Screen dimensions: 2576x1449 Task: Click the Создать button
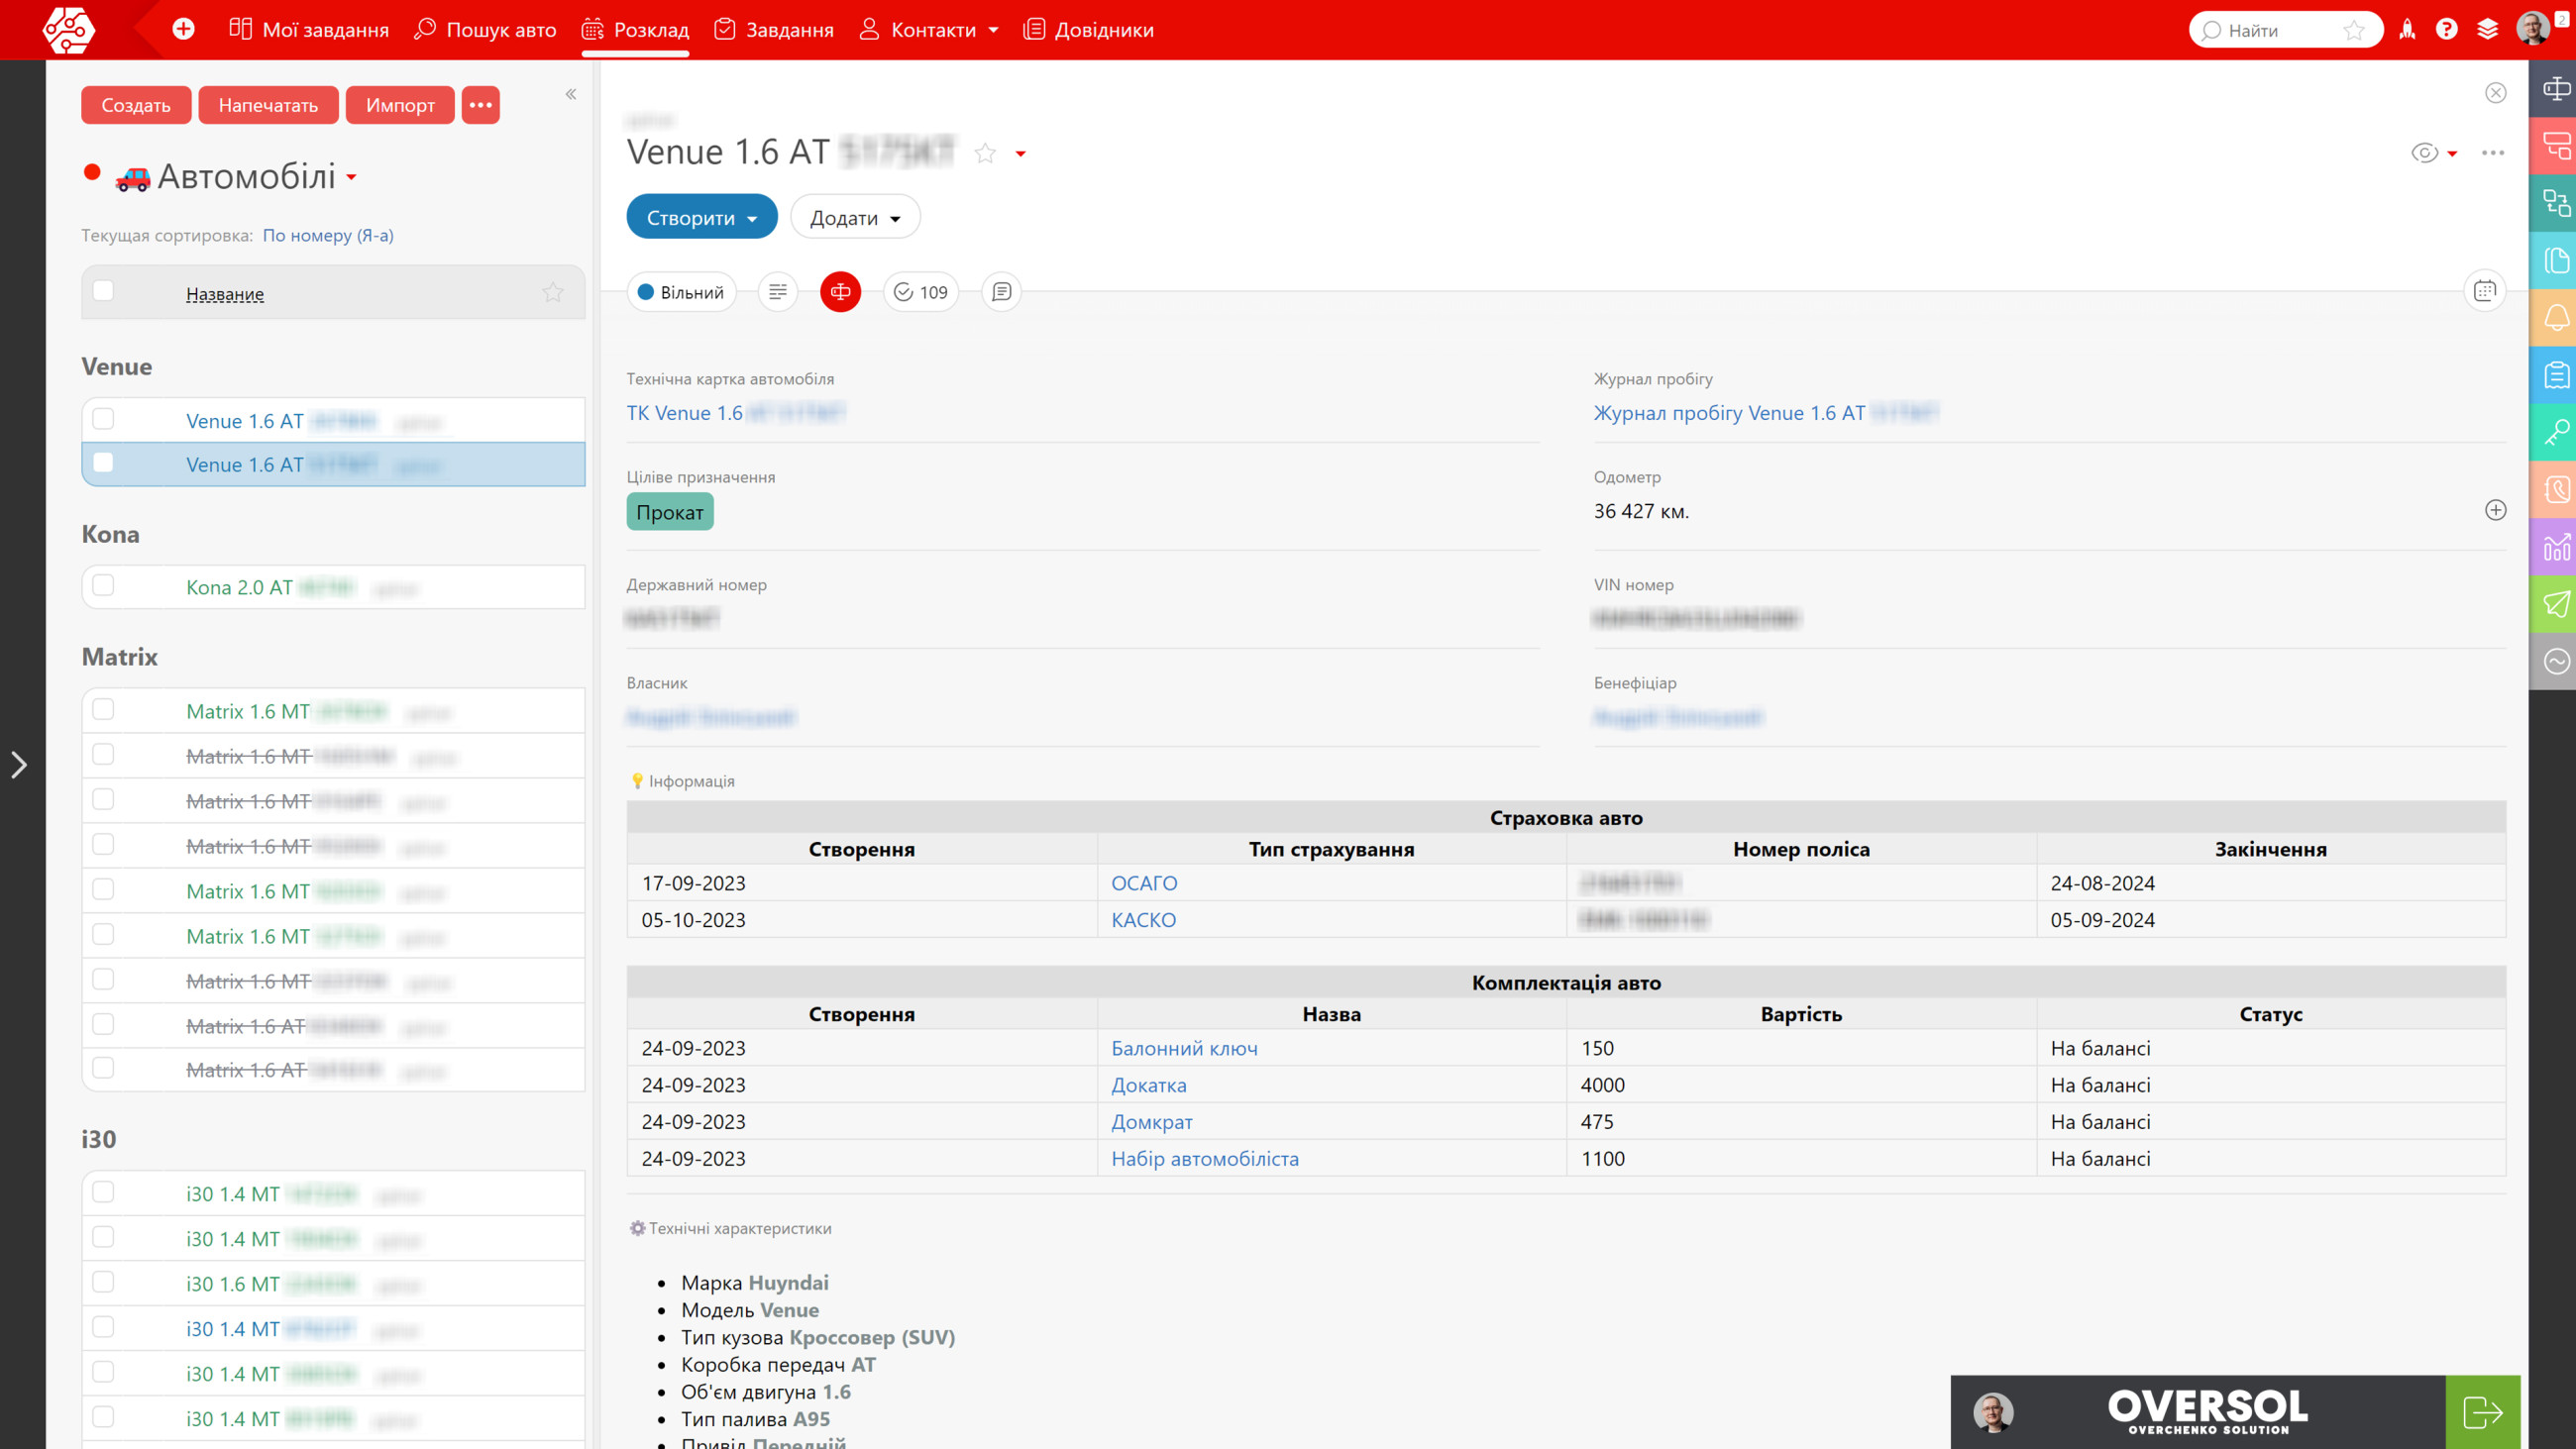(x=136, y=105)
